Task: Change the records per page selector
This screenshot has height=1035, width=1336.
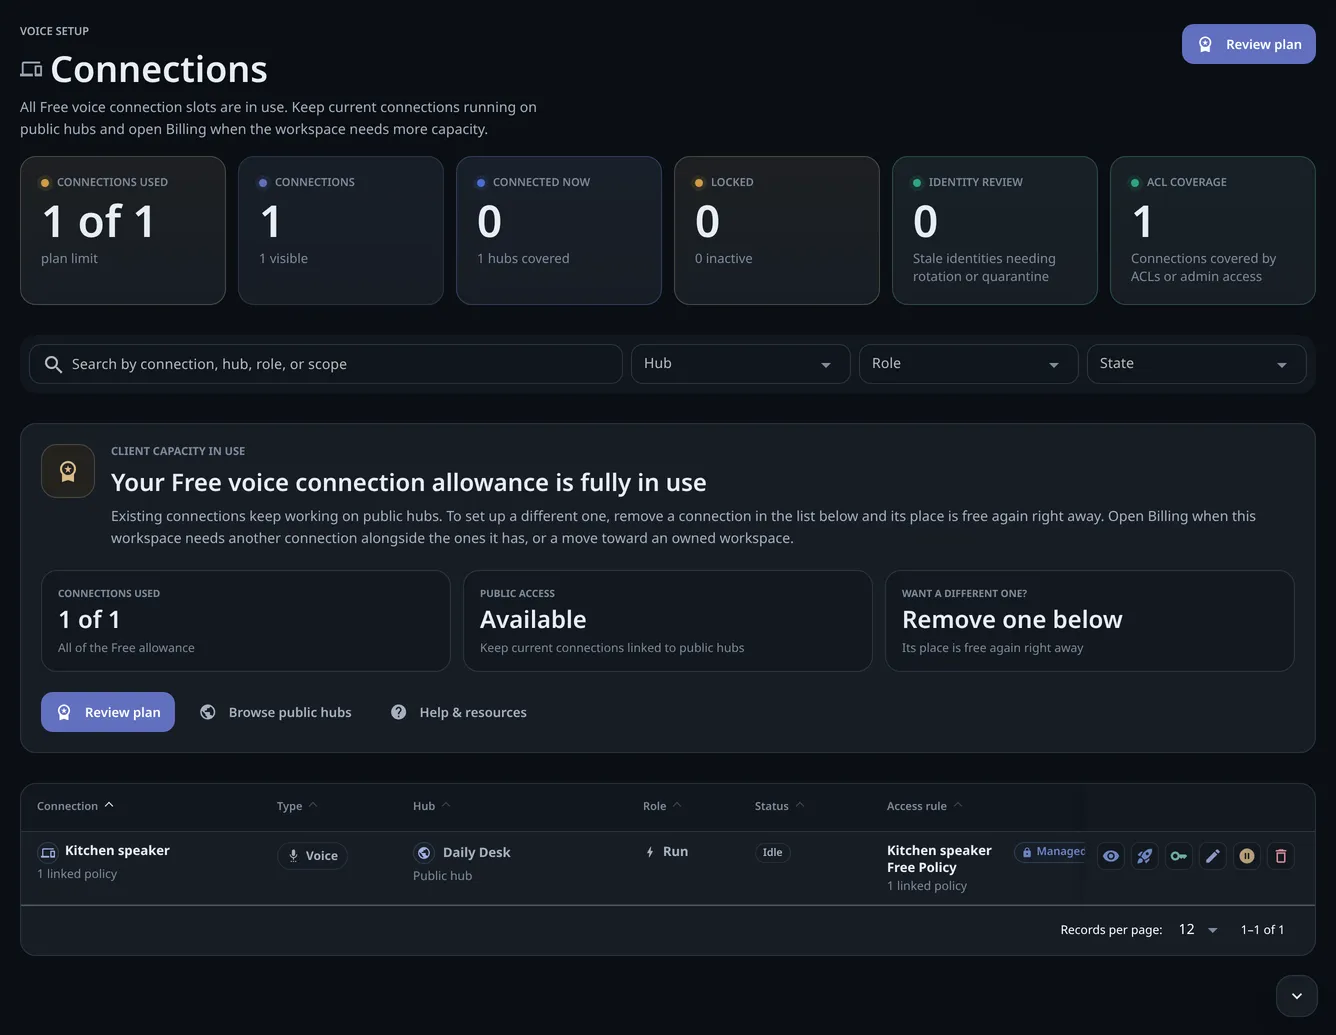Action: click(1197, 930)
